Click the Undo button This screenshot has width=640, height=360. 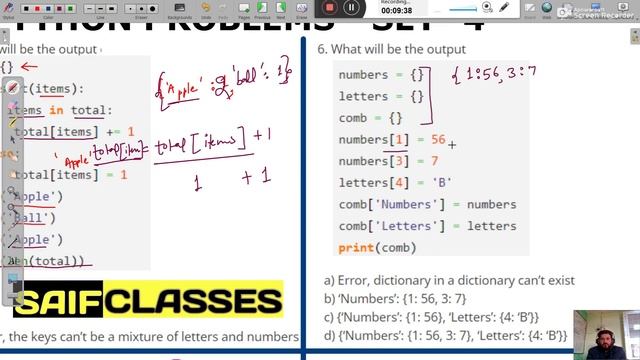[x=206, y=10]
